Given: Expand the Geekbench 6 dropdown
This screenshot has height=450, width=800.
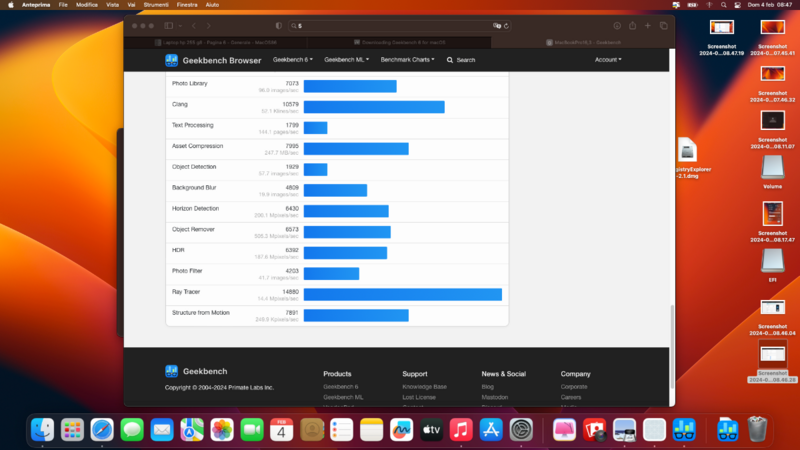Looking at the screenshot, I should (292, 60).
